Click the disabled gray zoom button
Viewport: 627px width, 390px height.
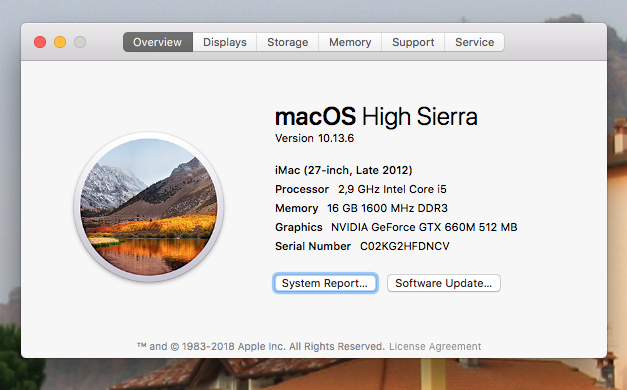point(80,42)
